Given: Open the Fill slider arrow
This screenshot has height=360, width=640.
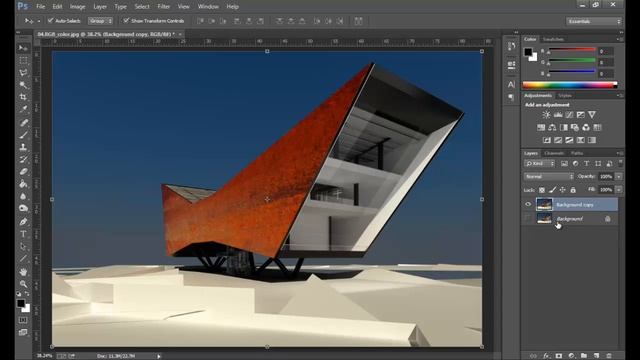Looking at the screenshot, I should click(619, 190).
